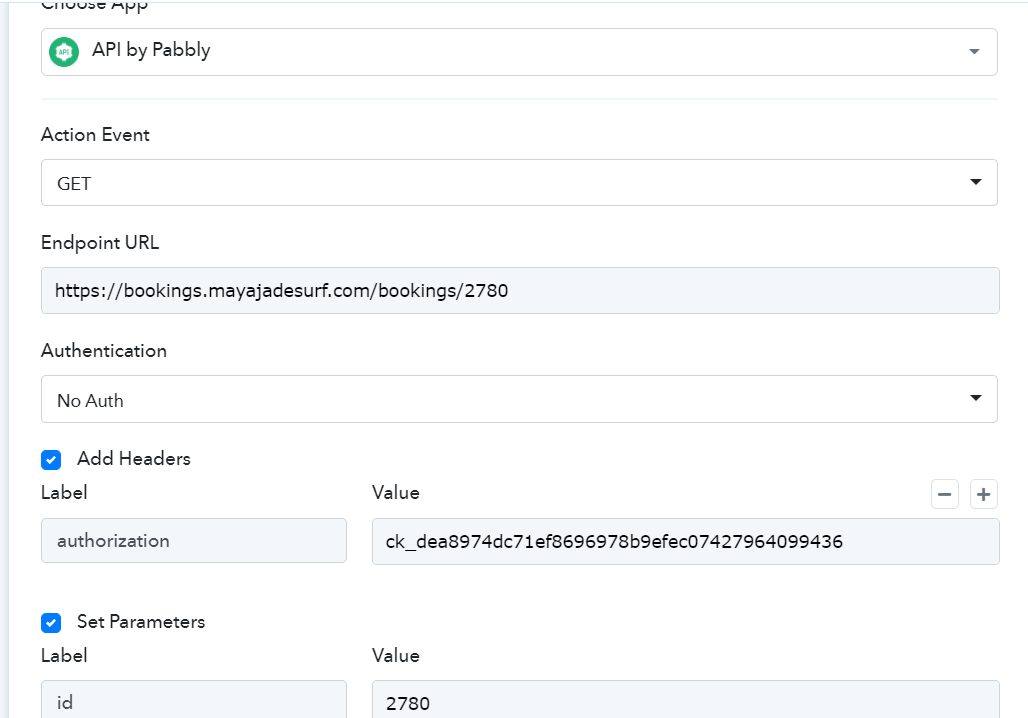
Task: Uncheck the Set Parameters checkbox
Action: [x=51, y=623]
